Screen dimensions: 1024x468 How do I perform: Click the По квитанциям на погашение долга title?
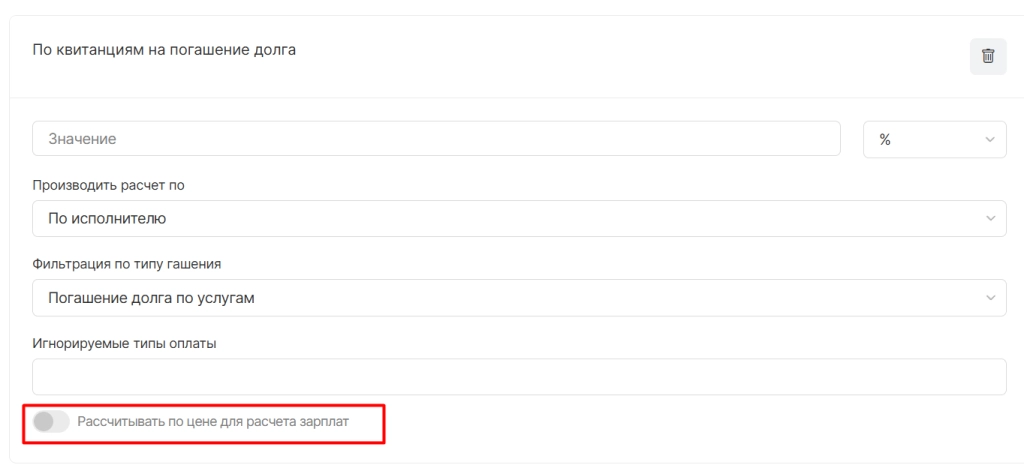click(x=164, y=50)
